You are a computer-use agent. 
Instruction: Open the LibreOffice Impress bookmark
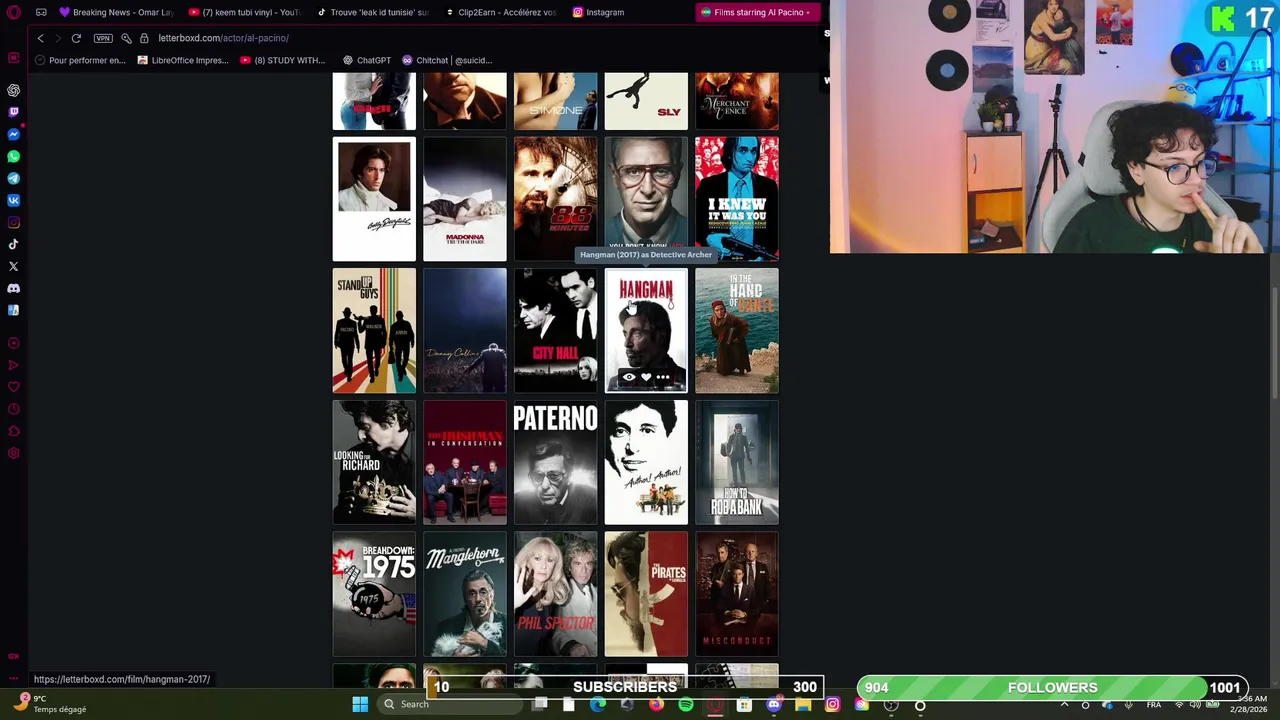[183, 60]
